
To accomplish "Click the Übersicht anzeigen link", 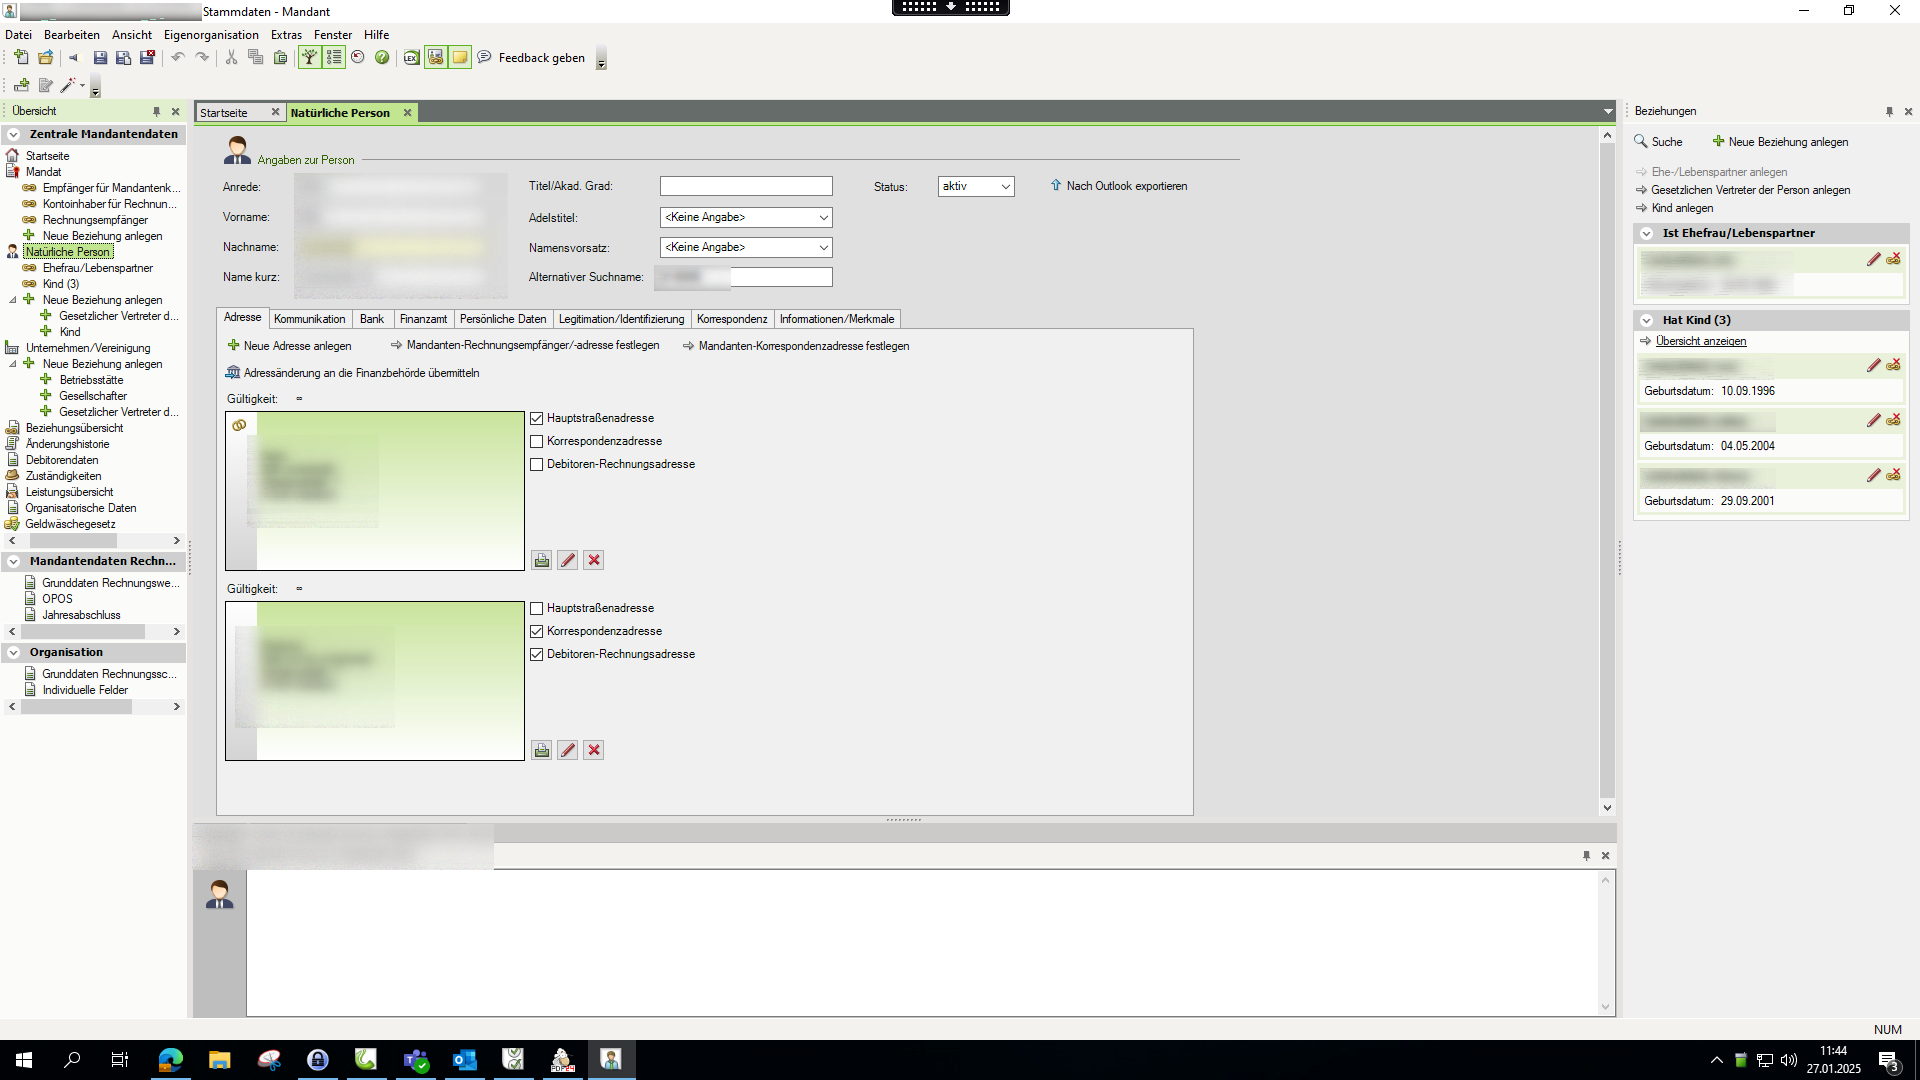I will pyautogui.click(x=1700, y=341).
